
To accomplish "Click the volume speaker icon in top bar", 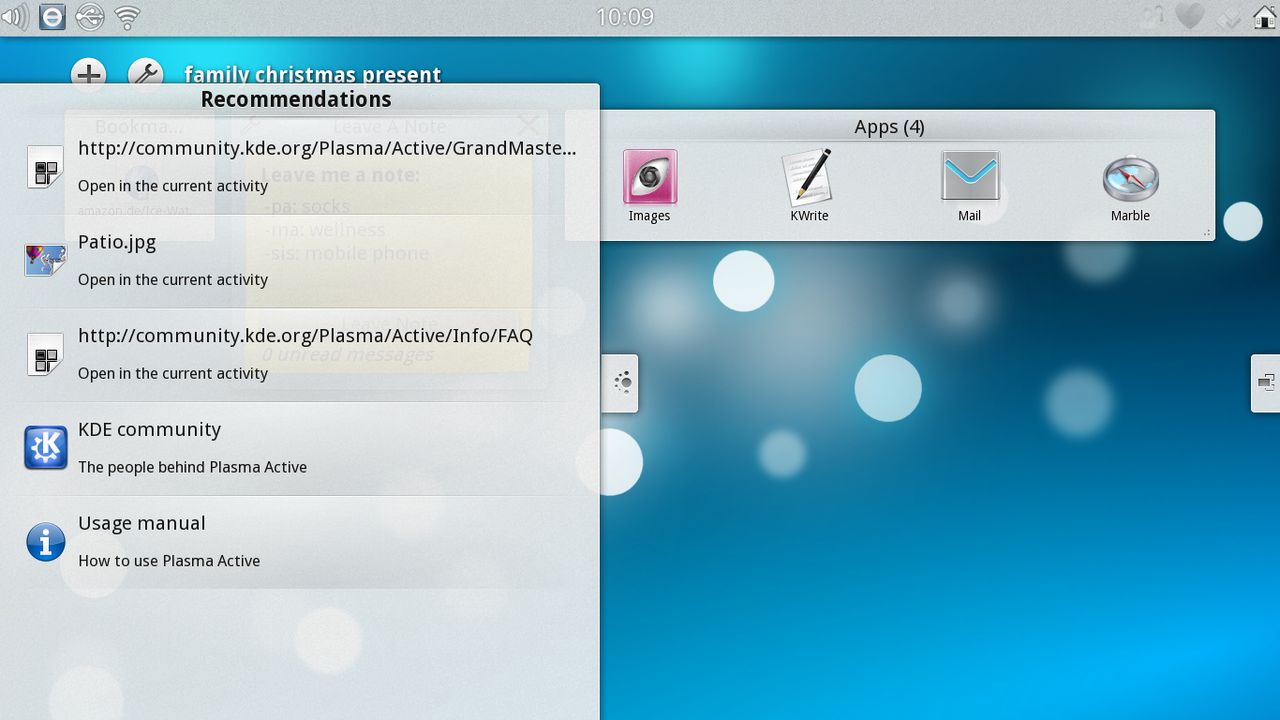I will [x=14, y=17].
